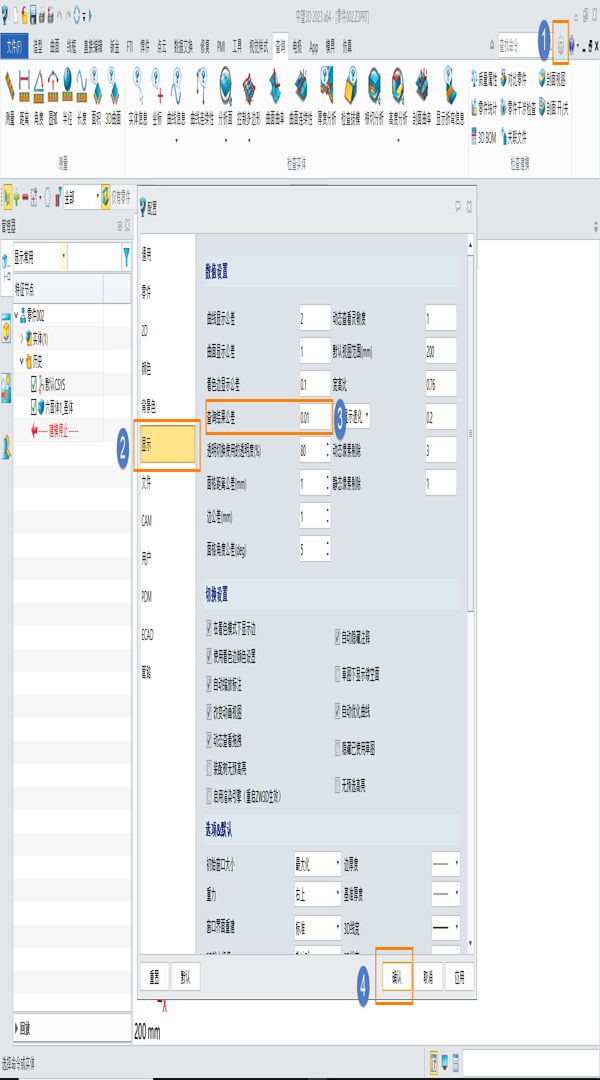Open 厚度分析 thickness analysis

pos(327,96)
